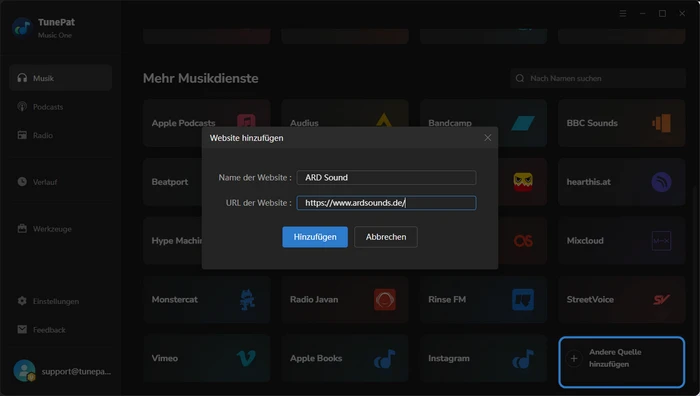Open Feedback in sidebar

(x=60, y=330)
